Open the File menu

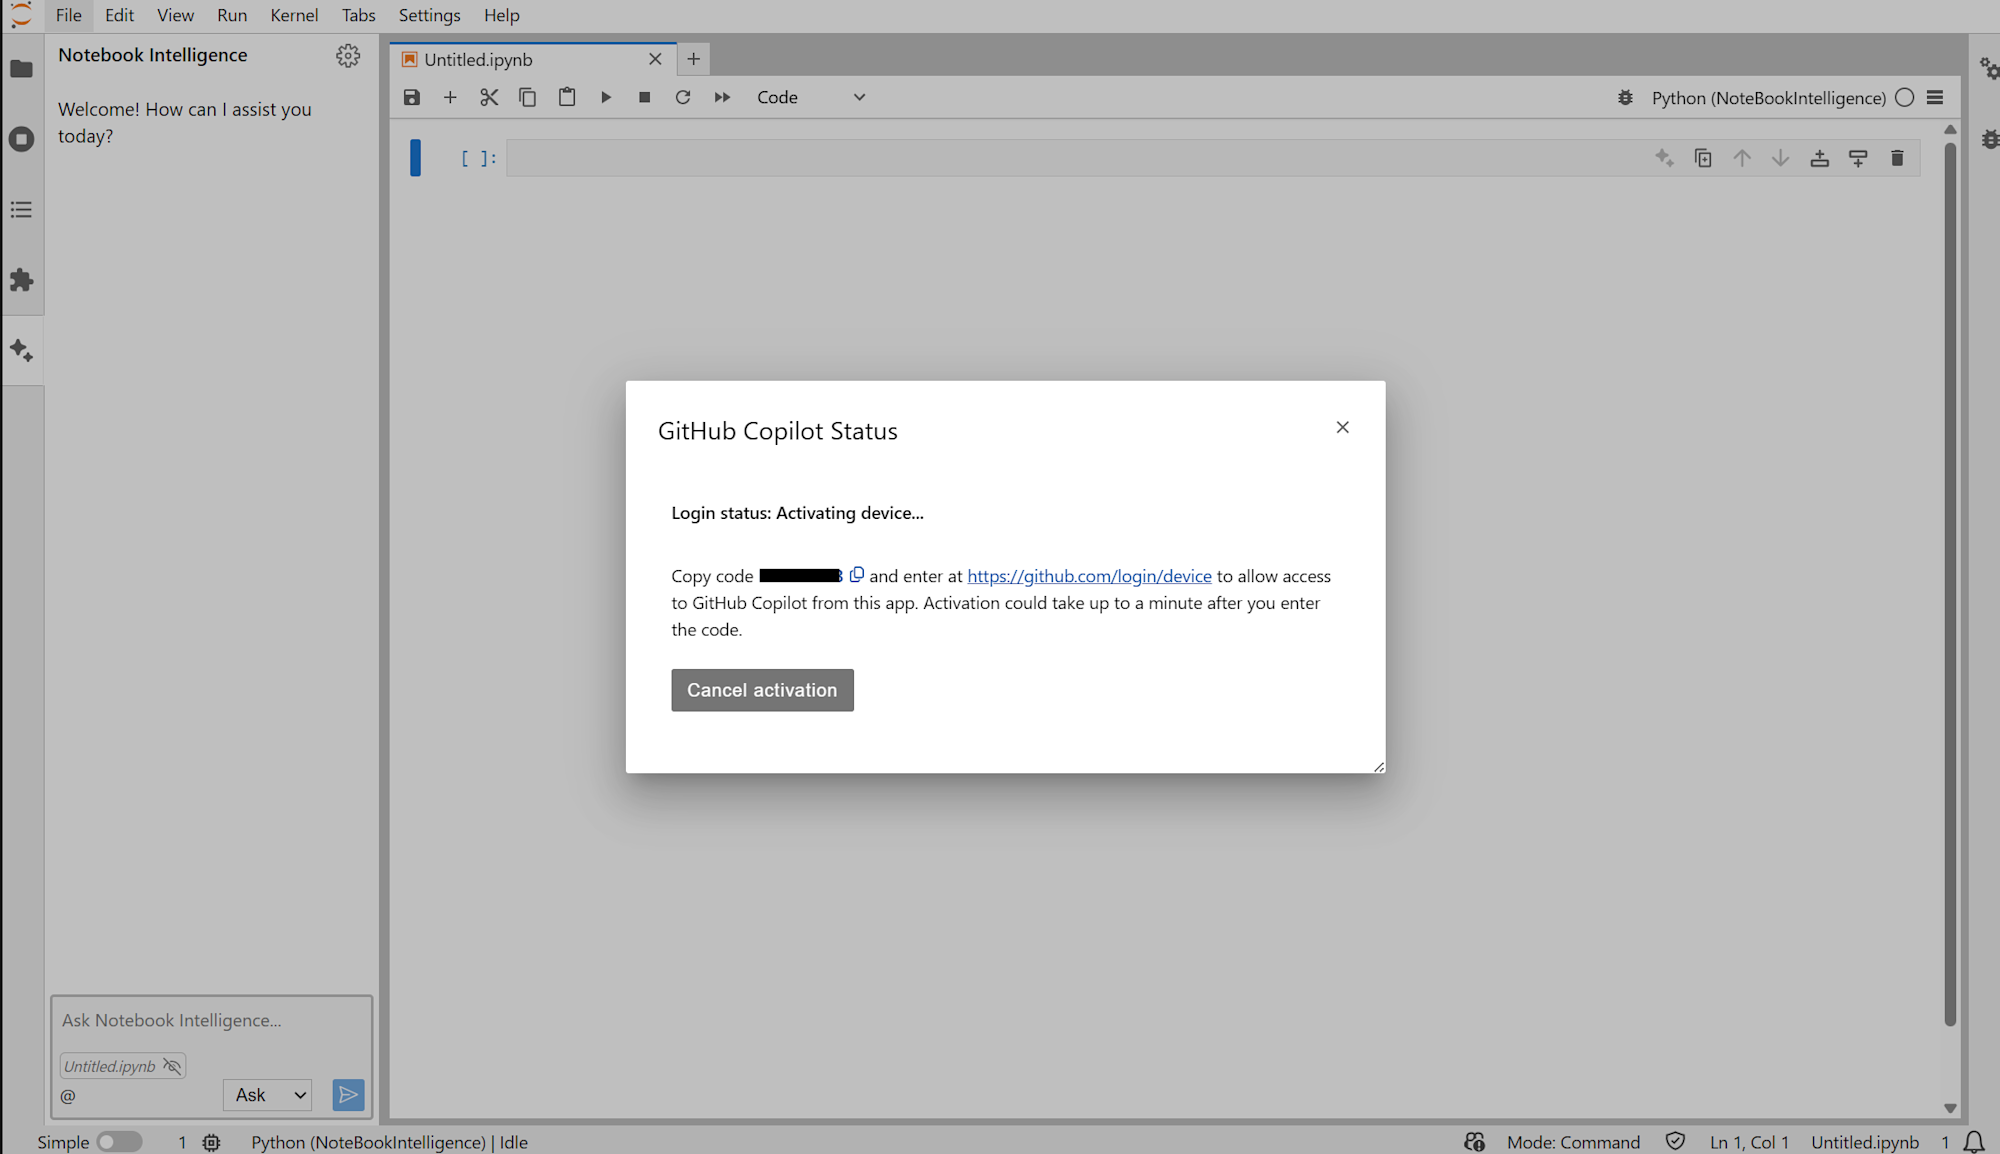(x=69, y=15)
